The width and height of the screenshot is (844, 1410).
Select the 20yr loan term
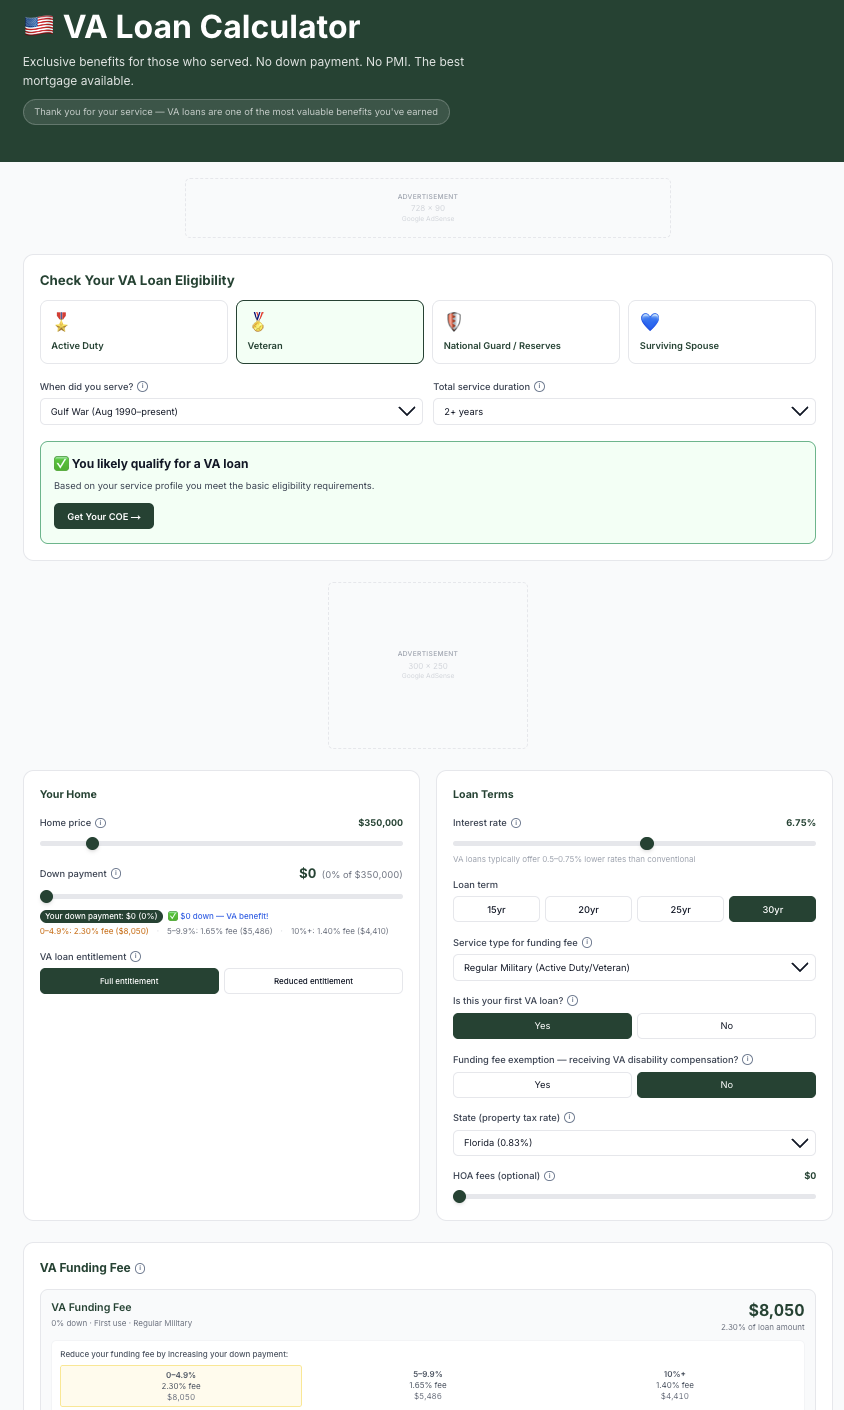tap(588, 909)
